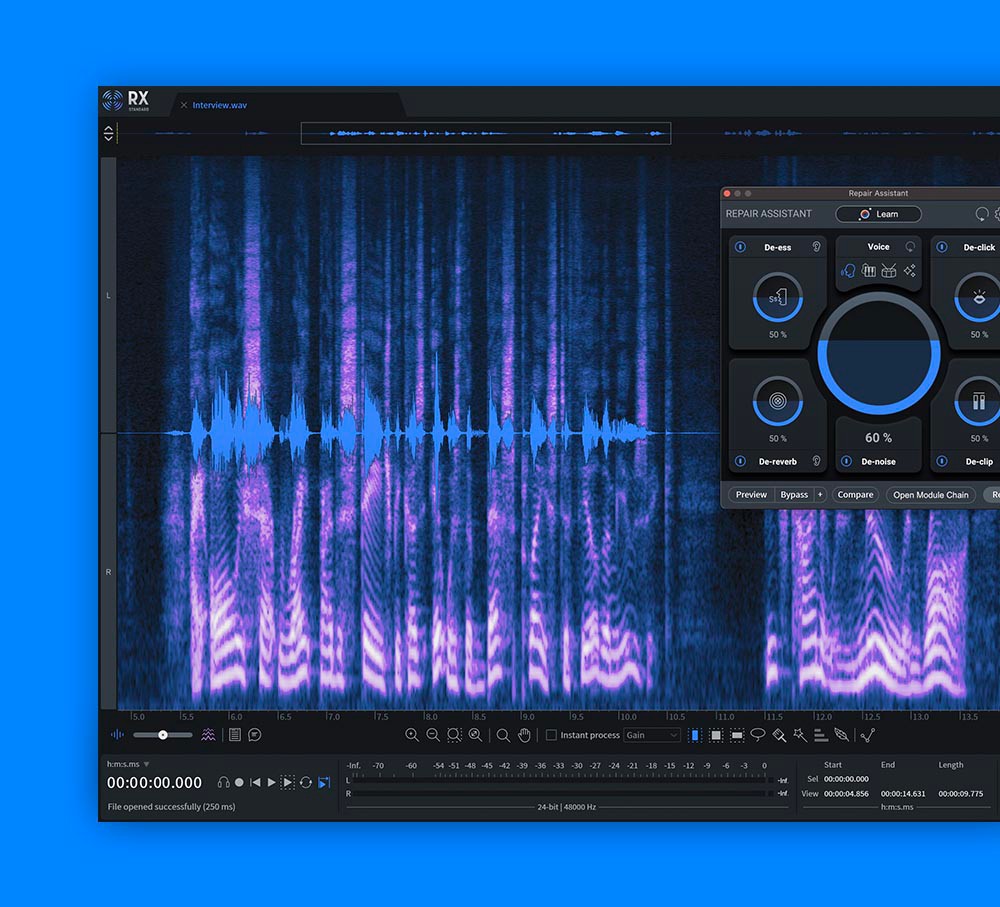Screen dimensions: 1000x907
Task: Adjust the waveform/spectrogram balance slider
Action: point(163,735)
